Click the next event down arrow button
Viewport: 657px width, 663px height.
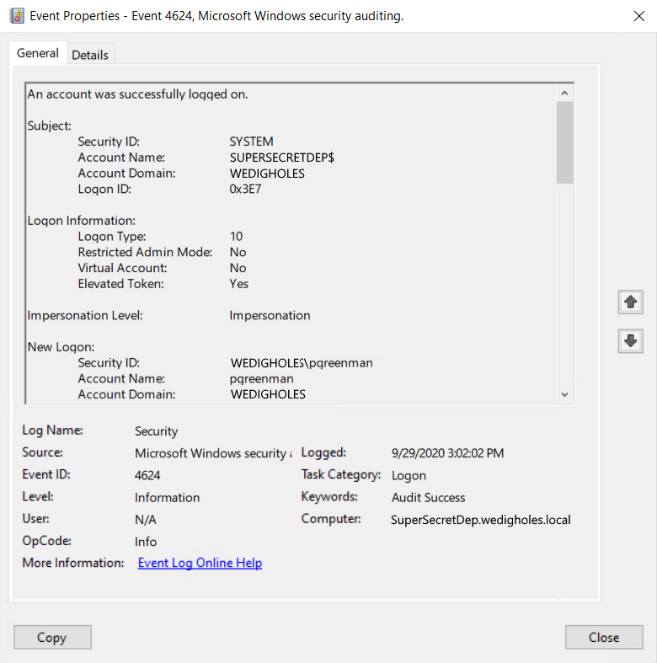(x=630, y=341)
